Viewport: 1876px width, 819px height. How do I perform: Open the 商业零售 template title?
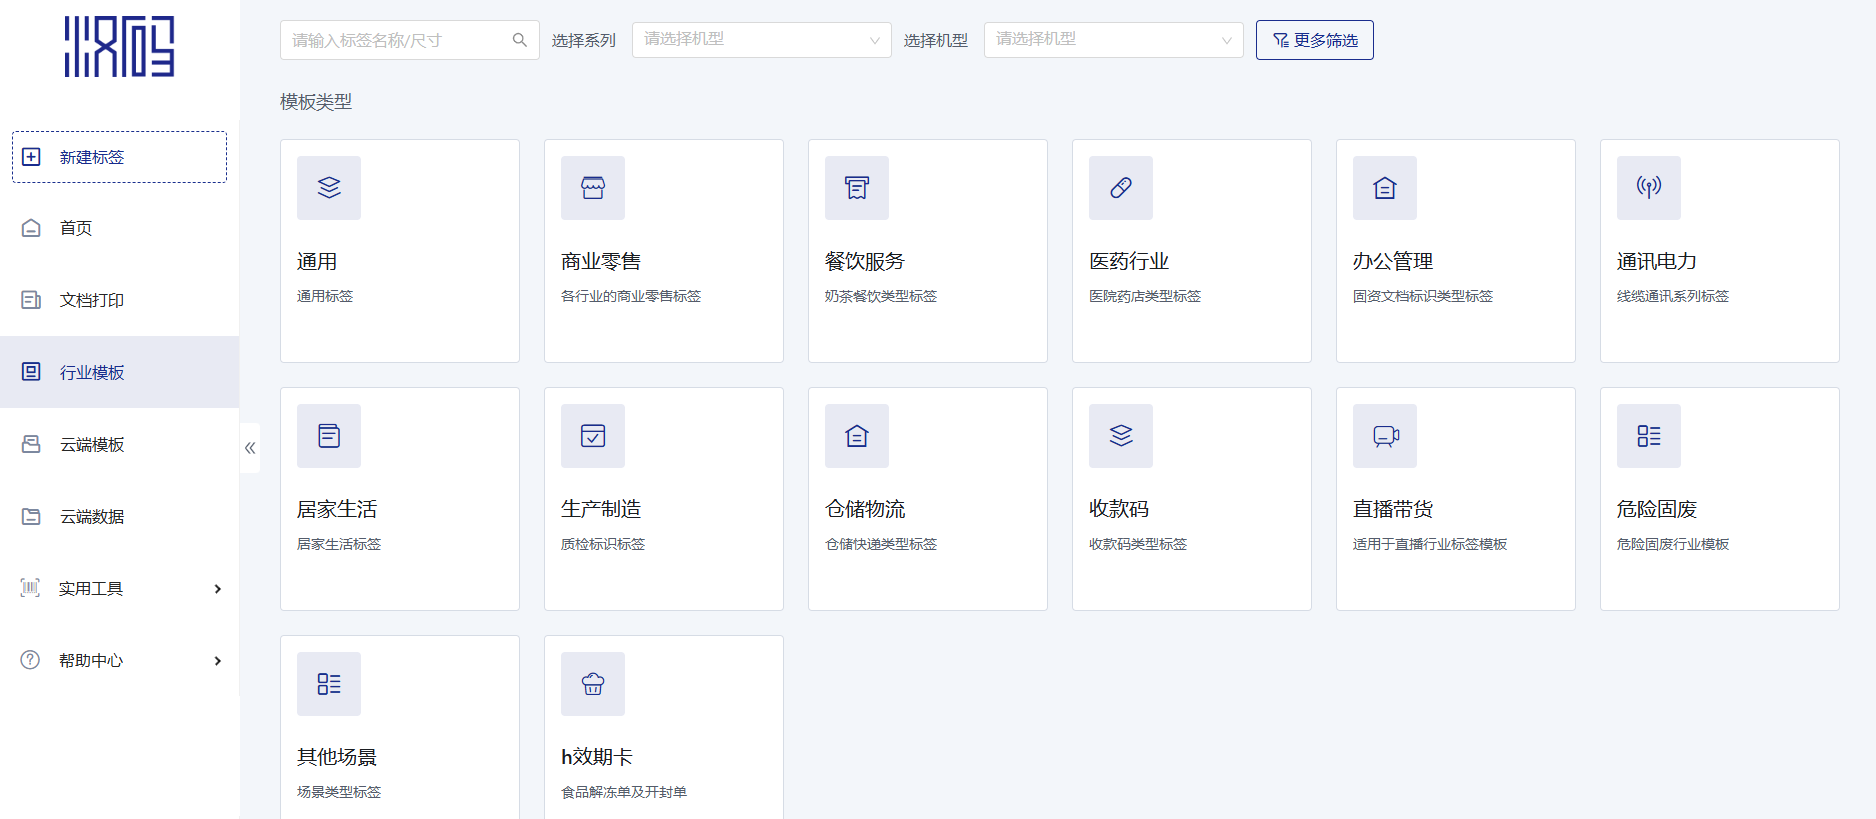[x=601, y=261]
